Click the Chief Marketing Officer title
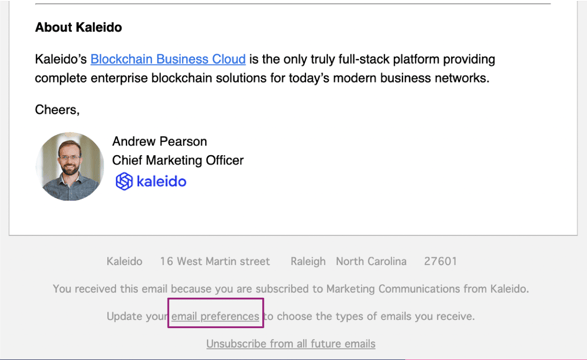587x360 pixels. [178, 160]
